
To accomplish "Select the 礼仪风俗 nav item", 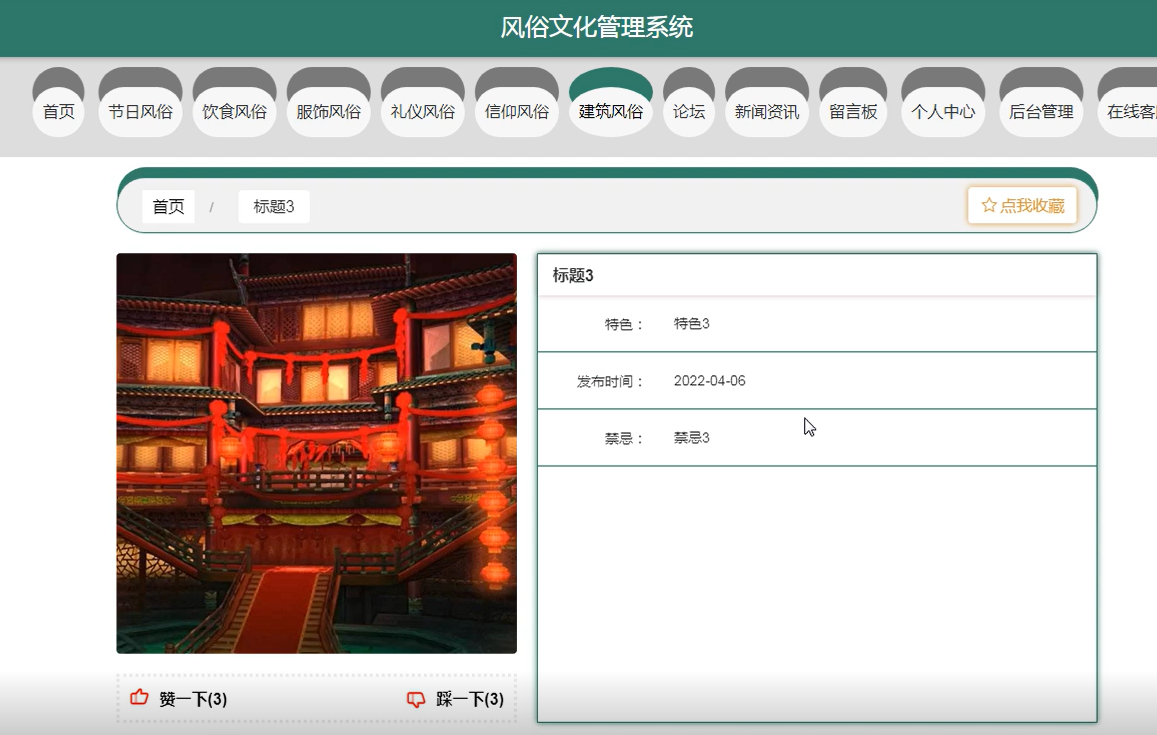I will pos(423,111).
